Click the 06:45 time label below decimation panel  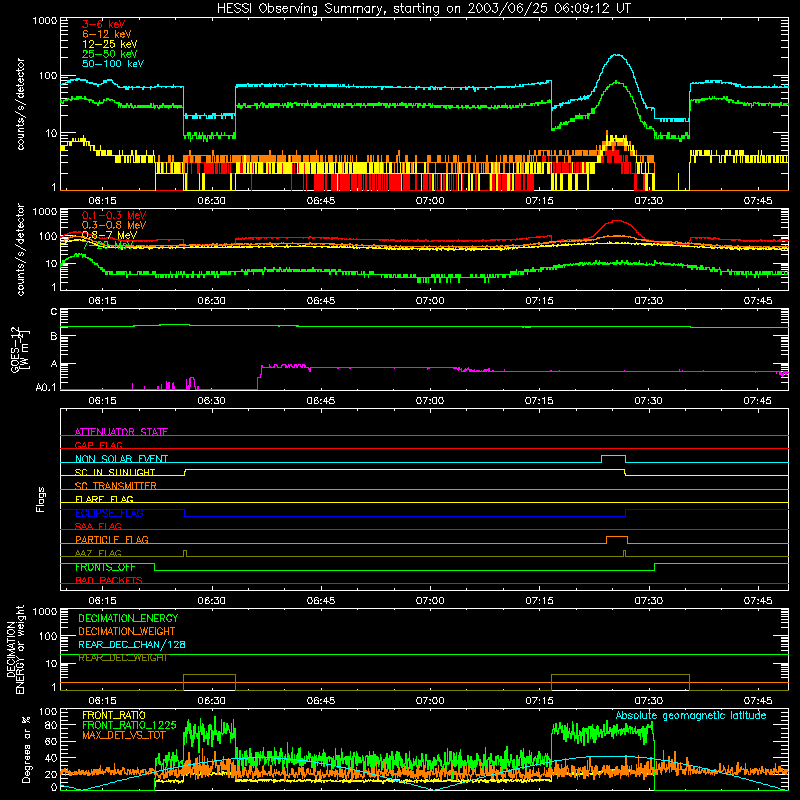(x=320, y=701)
